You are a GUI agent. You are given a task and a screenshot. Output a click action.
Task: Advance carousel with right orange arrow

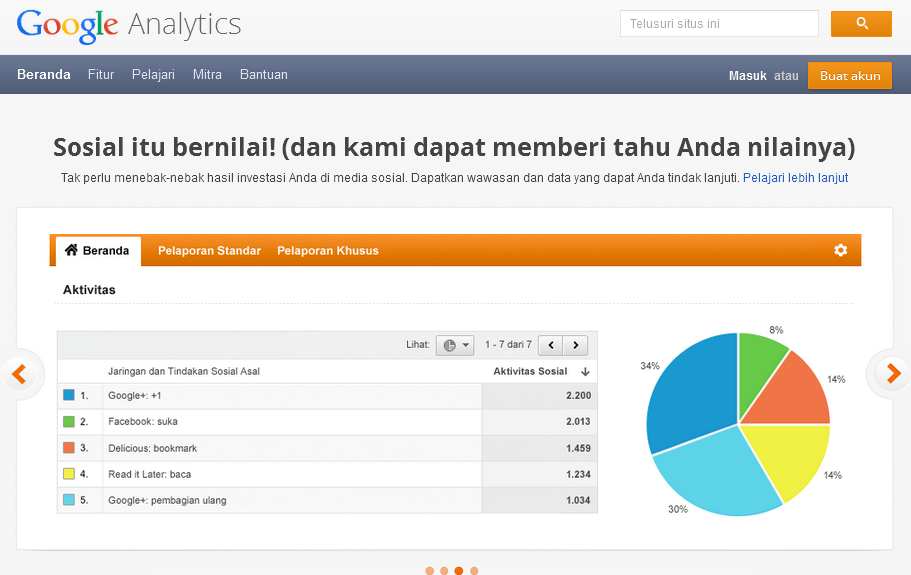[894, 373]
